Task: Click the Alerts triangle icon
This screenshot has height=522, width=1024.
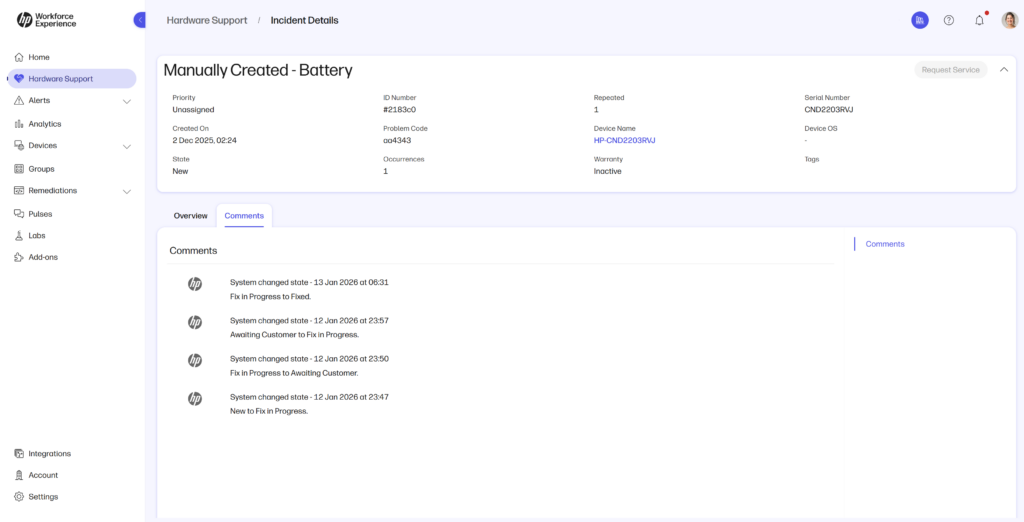Action: point(19,101)
